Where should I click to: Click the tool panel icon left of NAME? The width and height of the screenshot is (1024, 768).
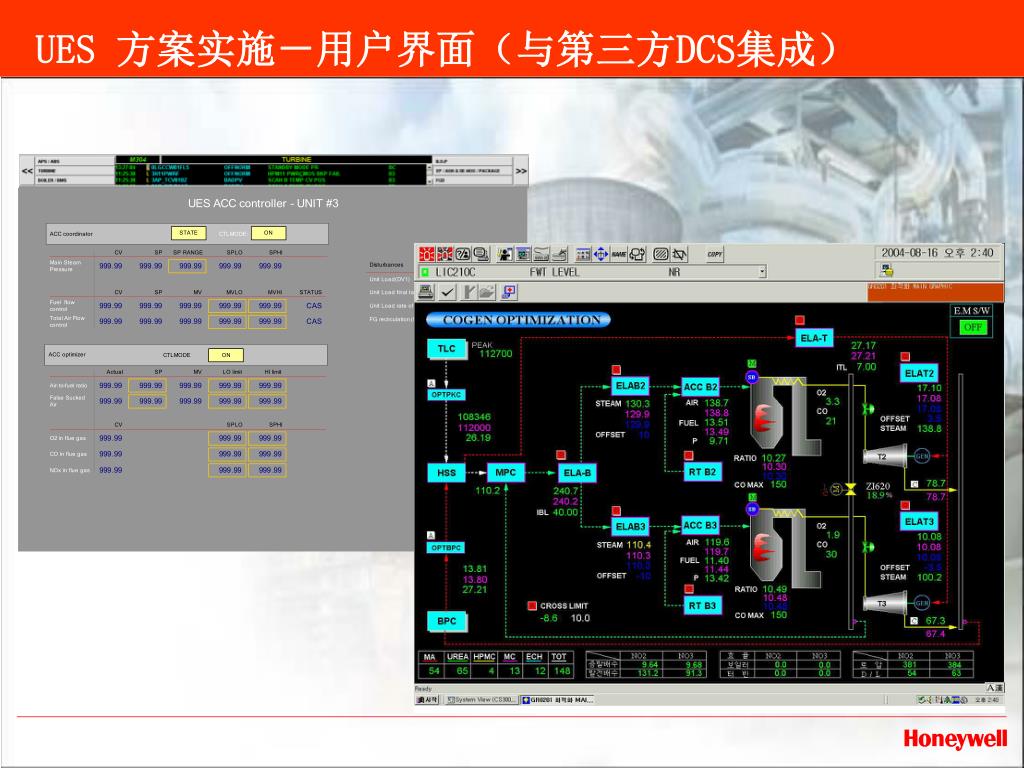583,254
